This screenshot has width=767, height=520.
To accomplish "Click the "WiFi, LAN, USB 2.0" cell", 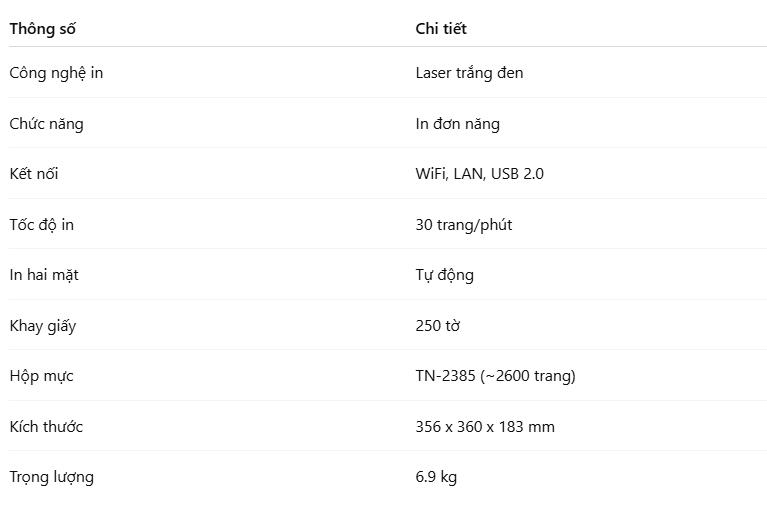I will click(x=479, y=174).
